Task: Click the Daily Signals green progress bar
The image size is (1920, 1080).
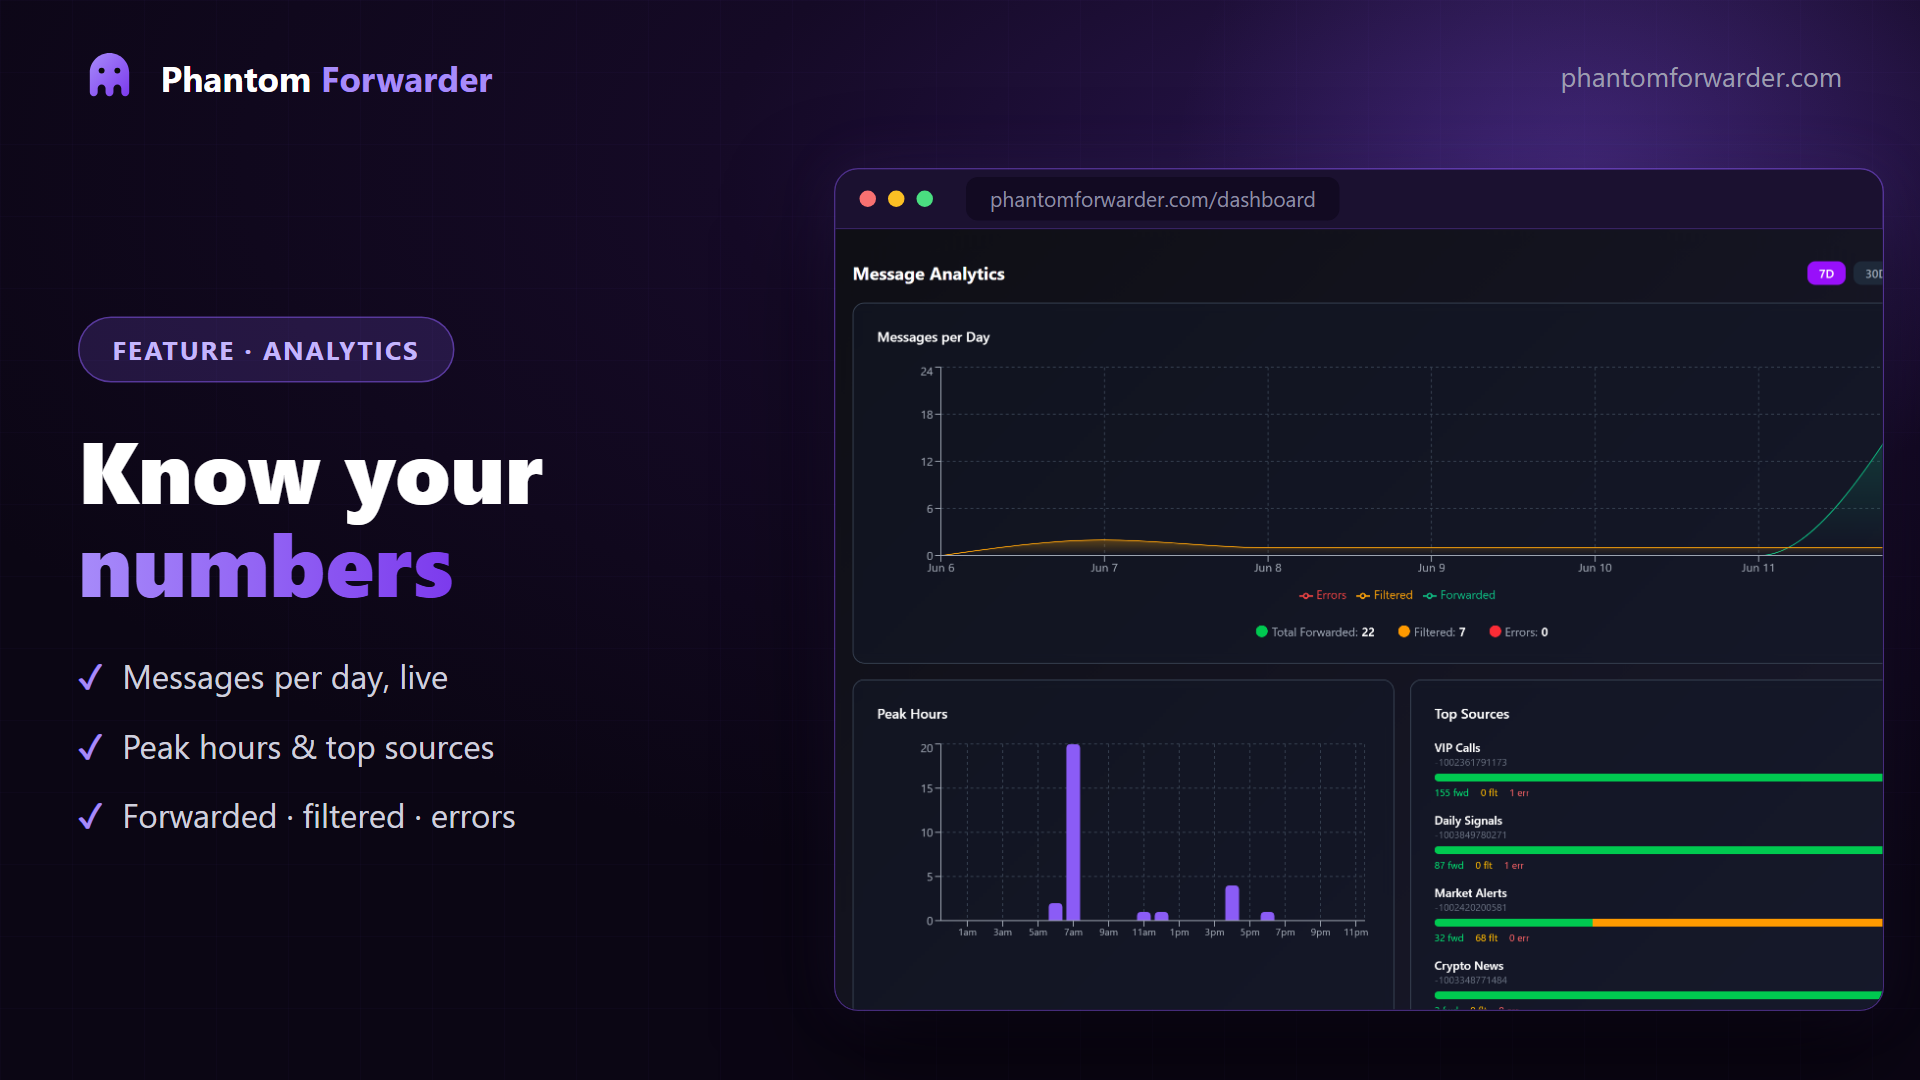Action: pos(1658,850)
